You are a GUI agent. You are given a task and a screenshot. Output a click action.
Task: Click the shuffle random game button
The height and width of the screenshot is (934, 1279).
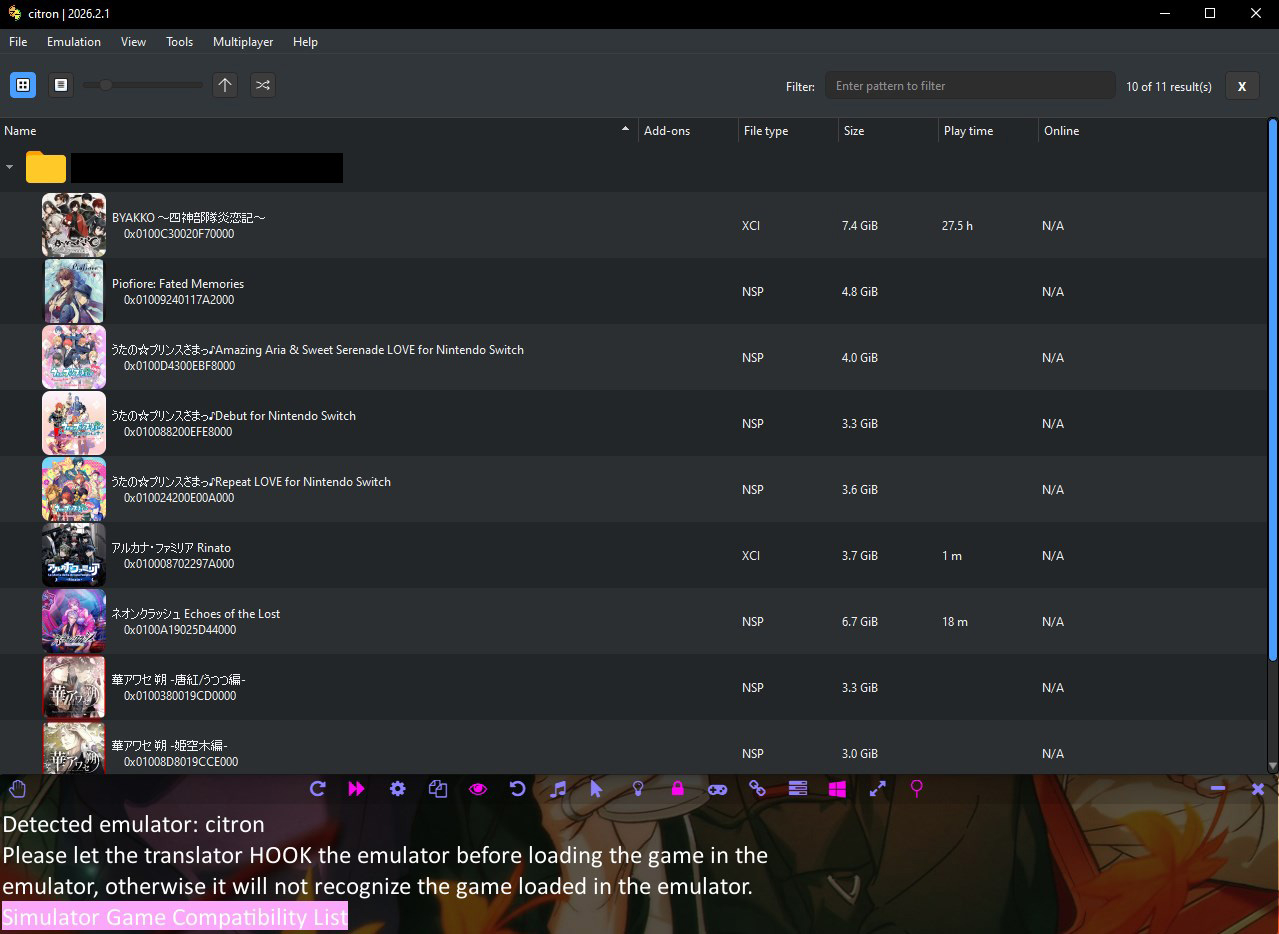[262, 85]
